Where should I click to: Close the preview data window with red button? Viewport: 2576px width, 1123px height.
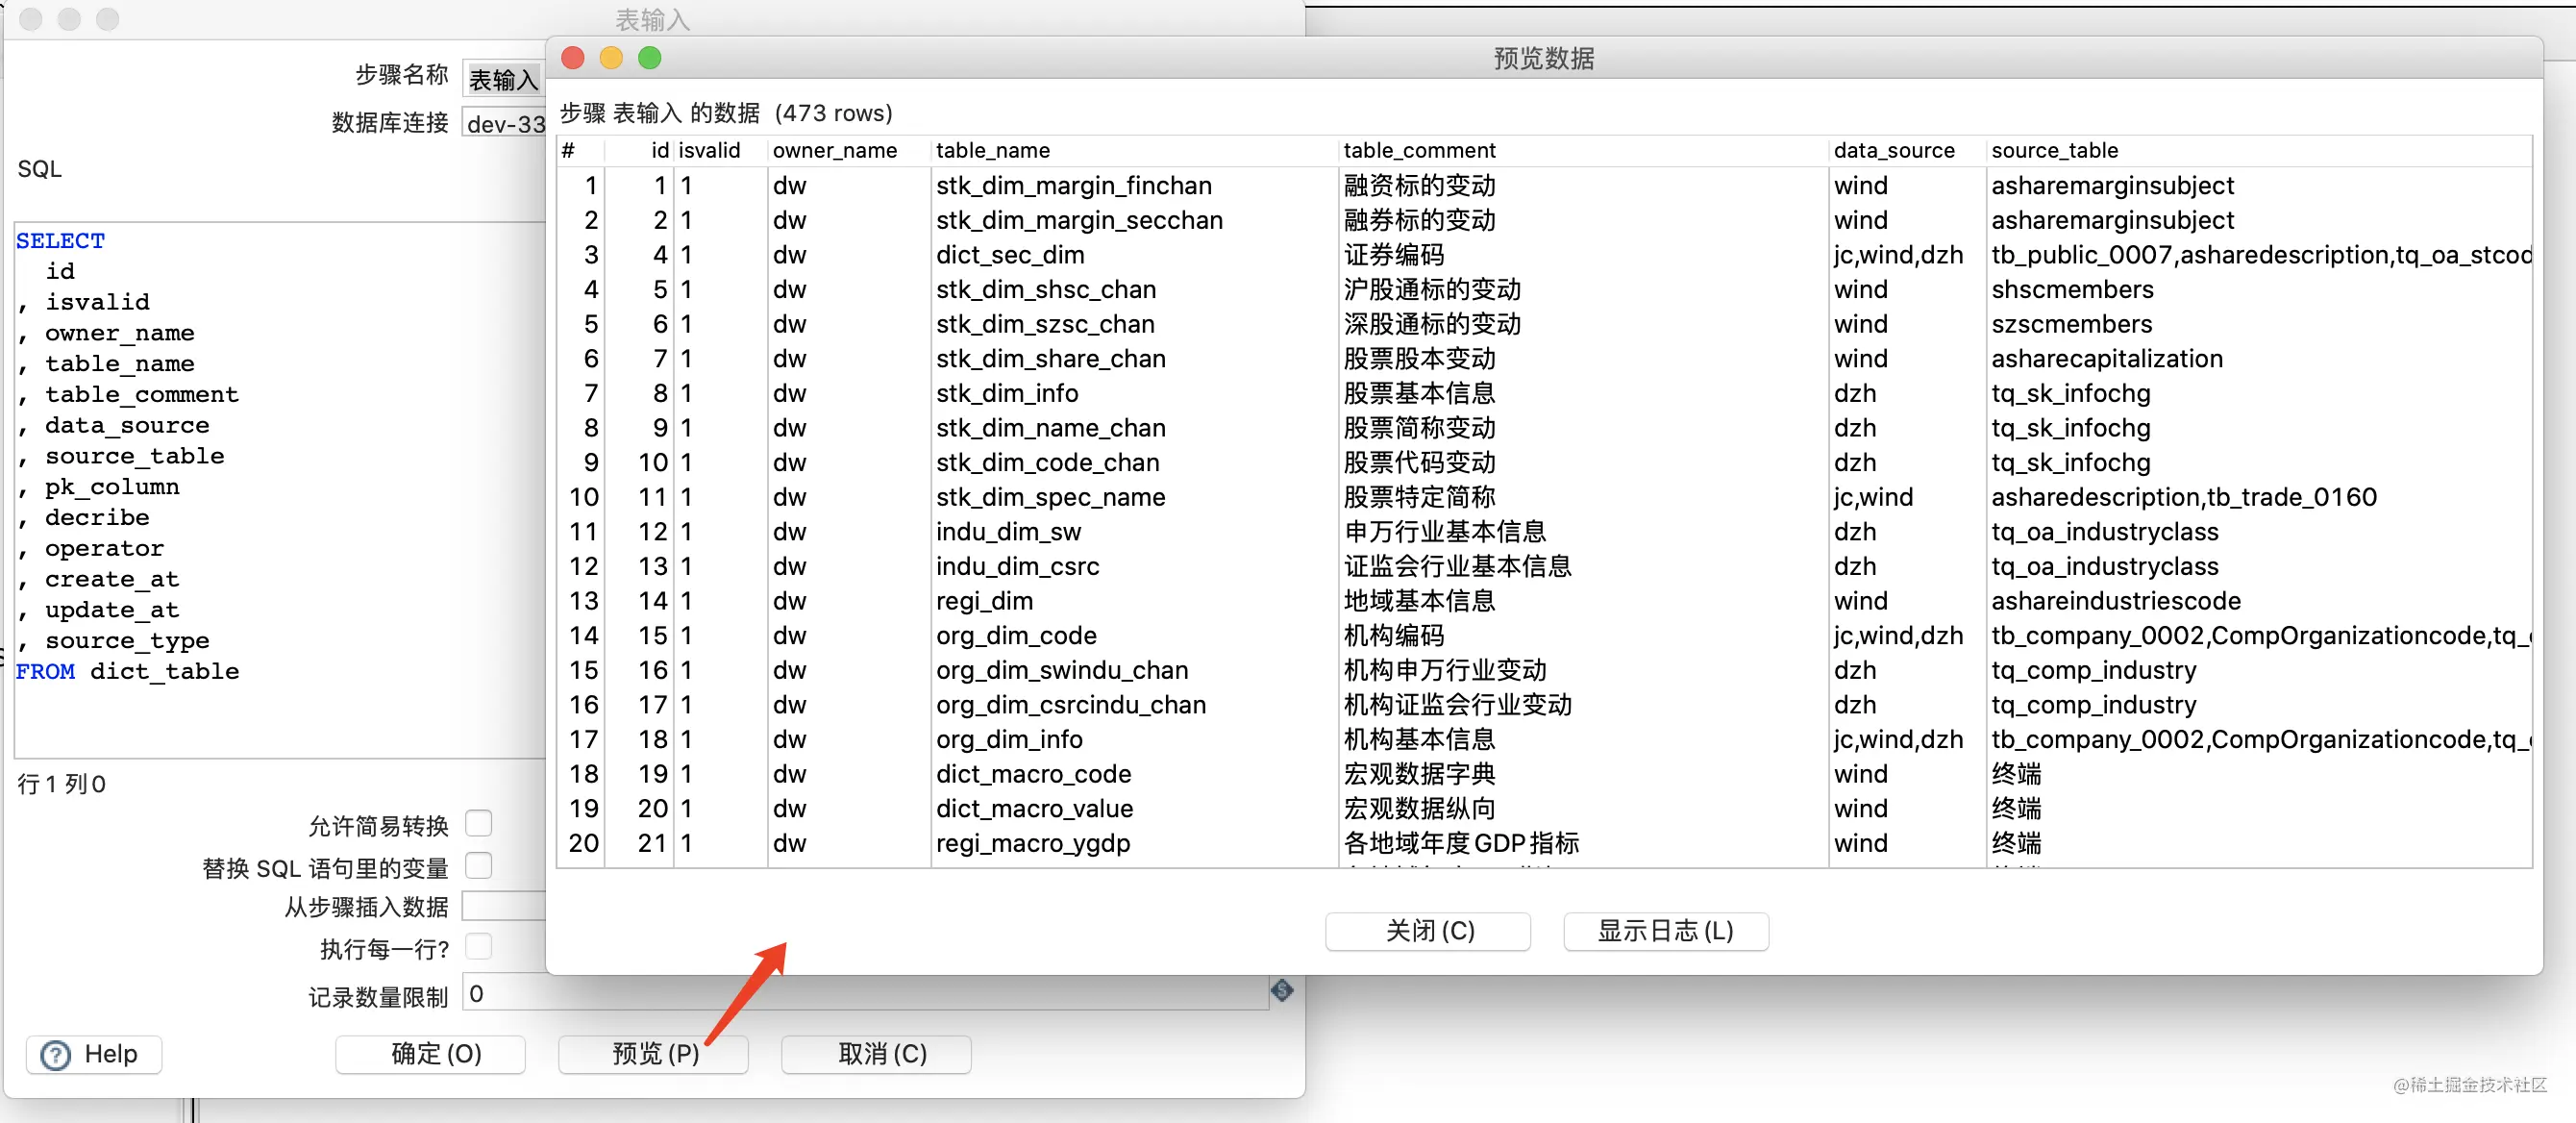click(573, 58)
